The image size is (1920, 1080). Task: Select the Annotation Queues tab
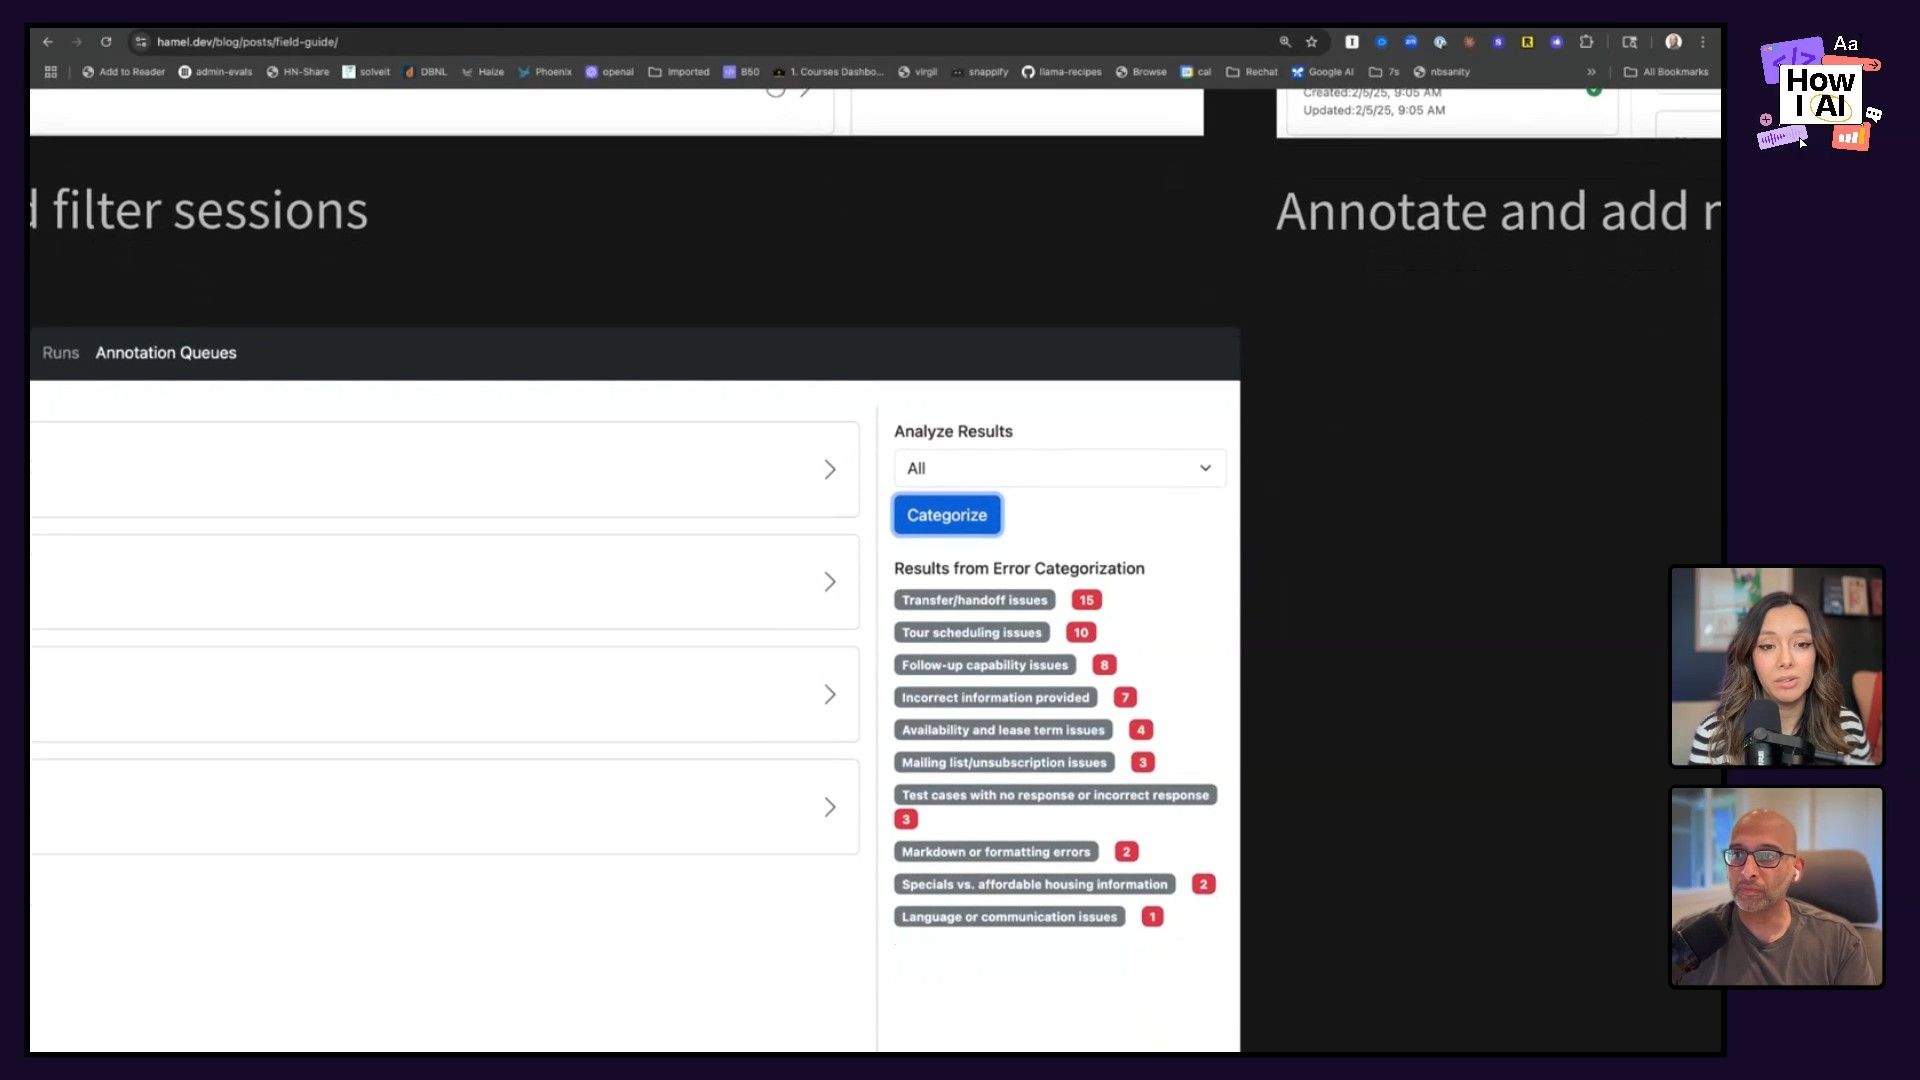166,353
